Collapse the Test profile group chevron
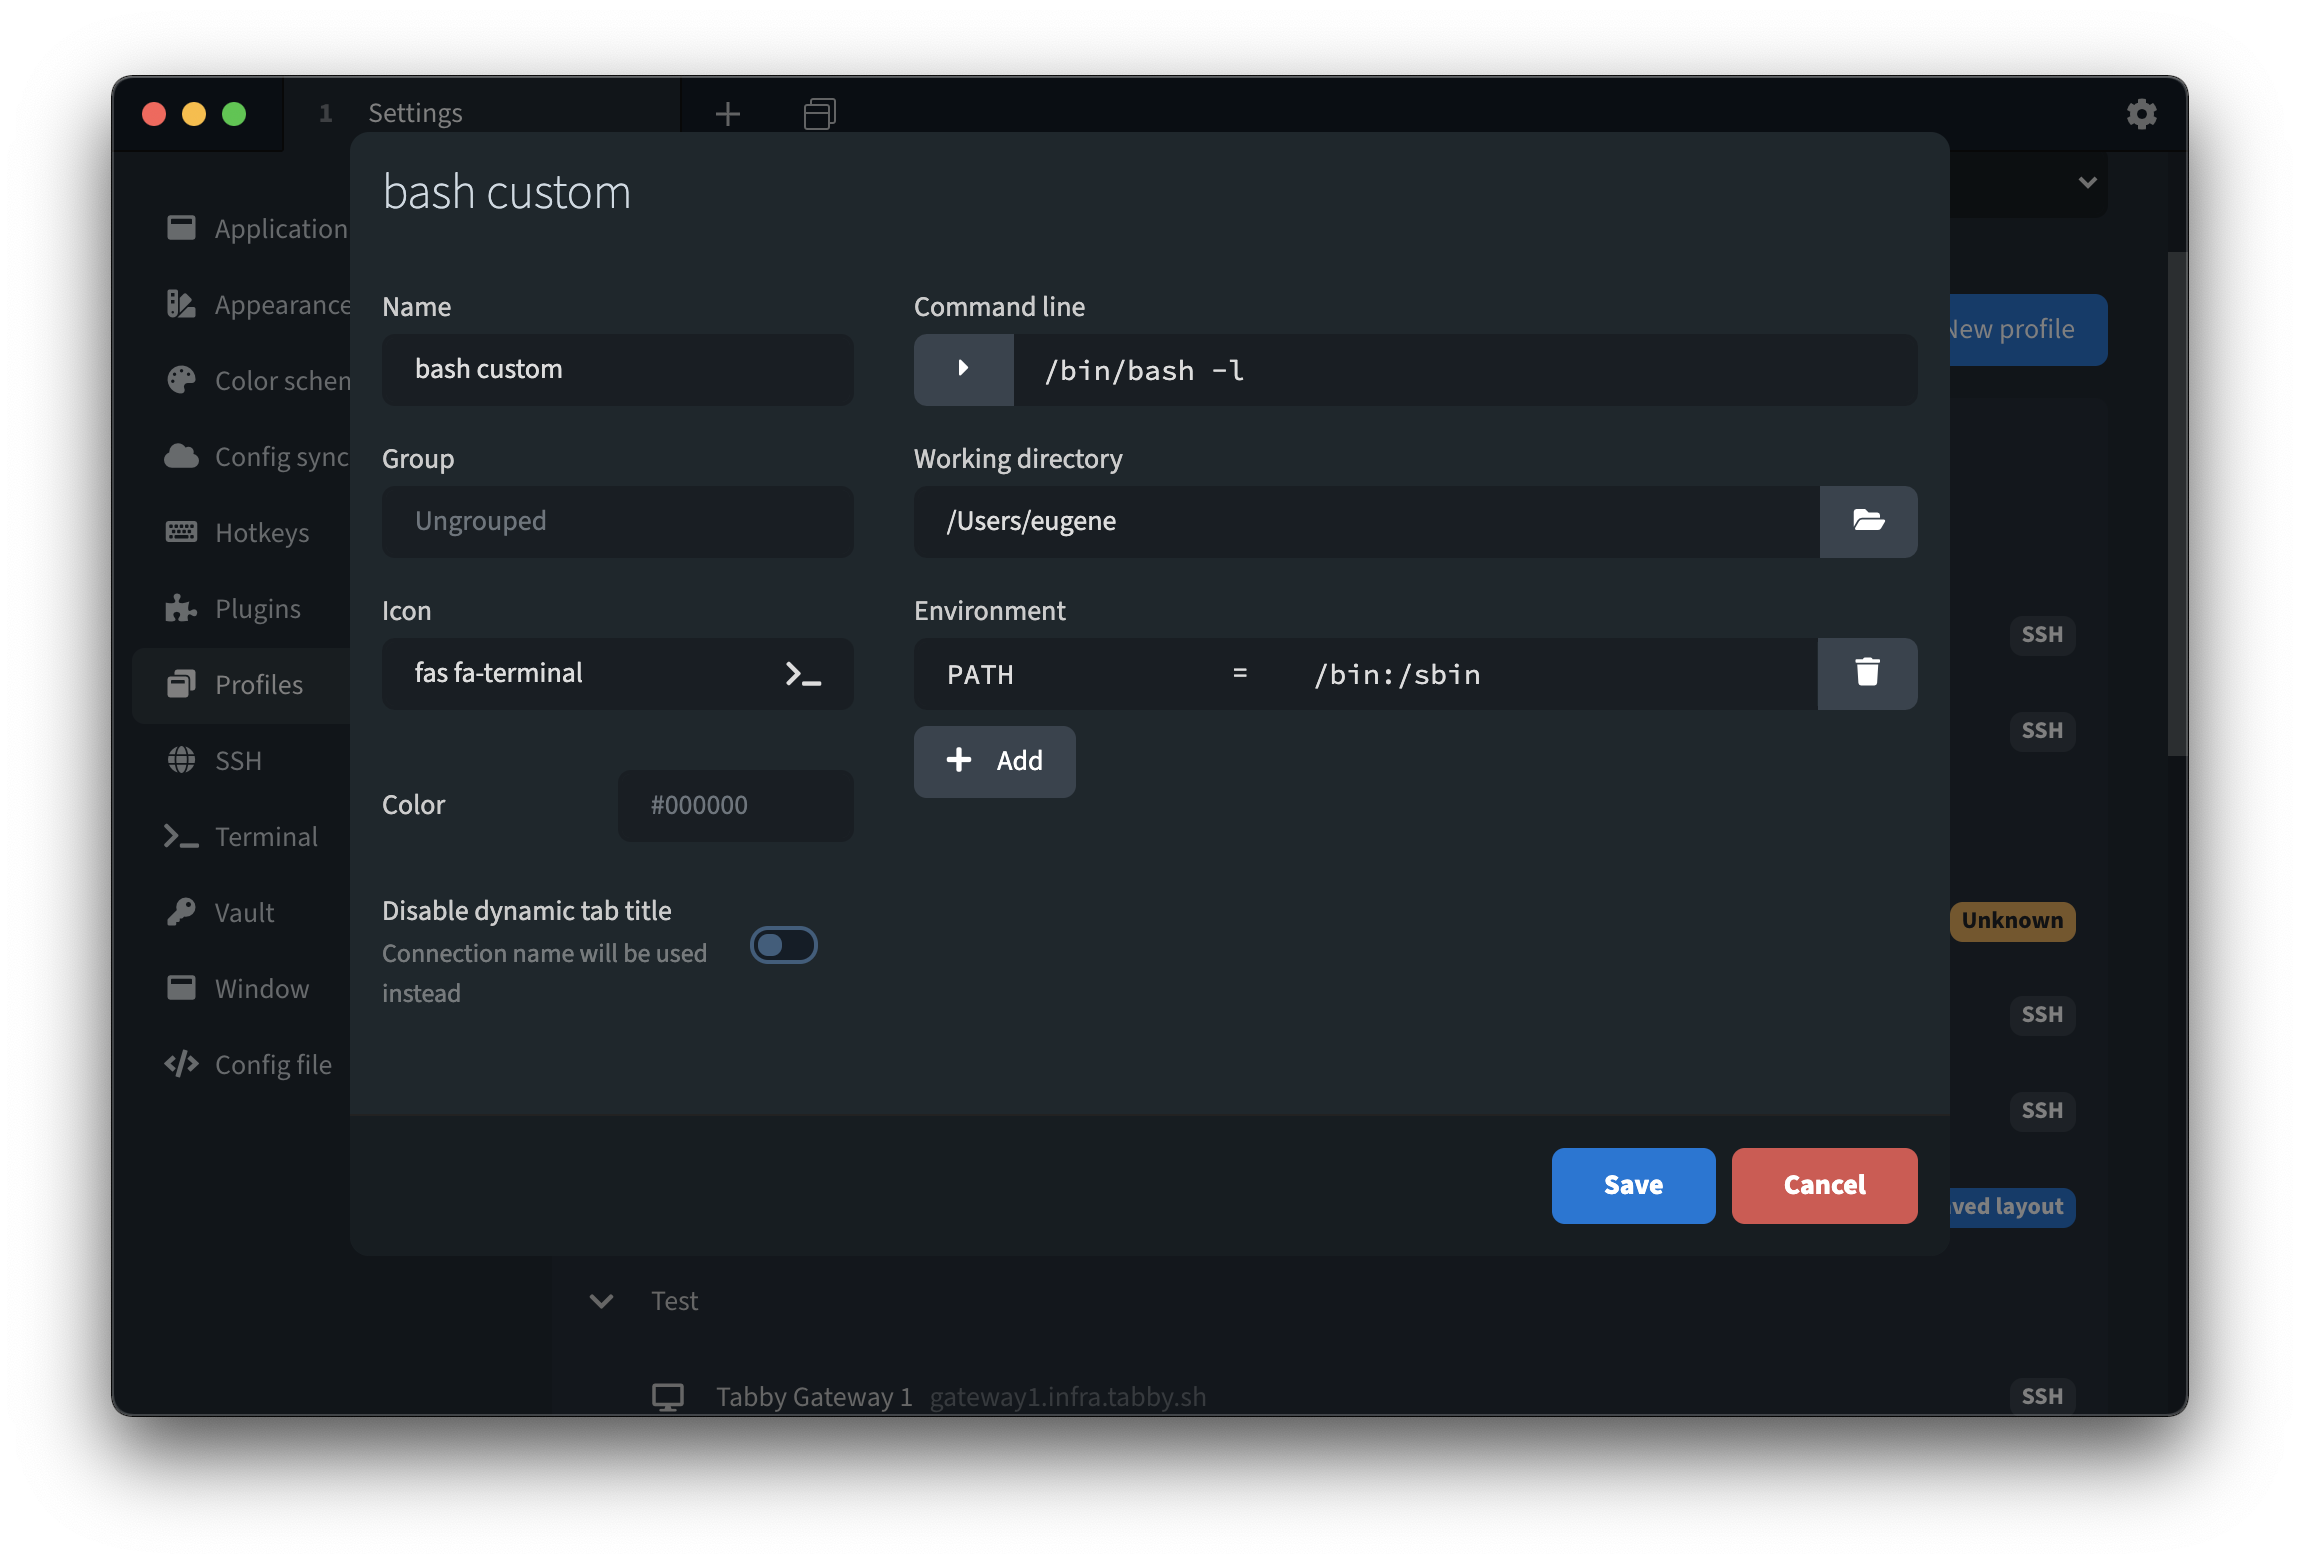Screen dimensions: 2300x1564 pyautogui.click(x=601, y=1301)
